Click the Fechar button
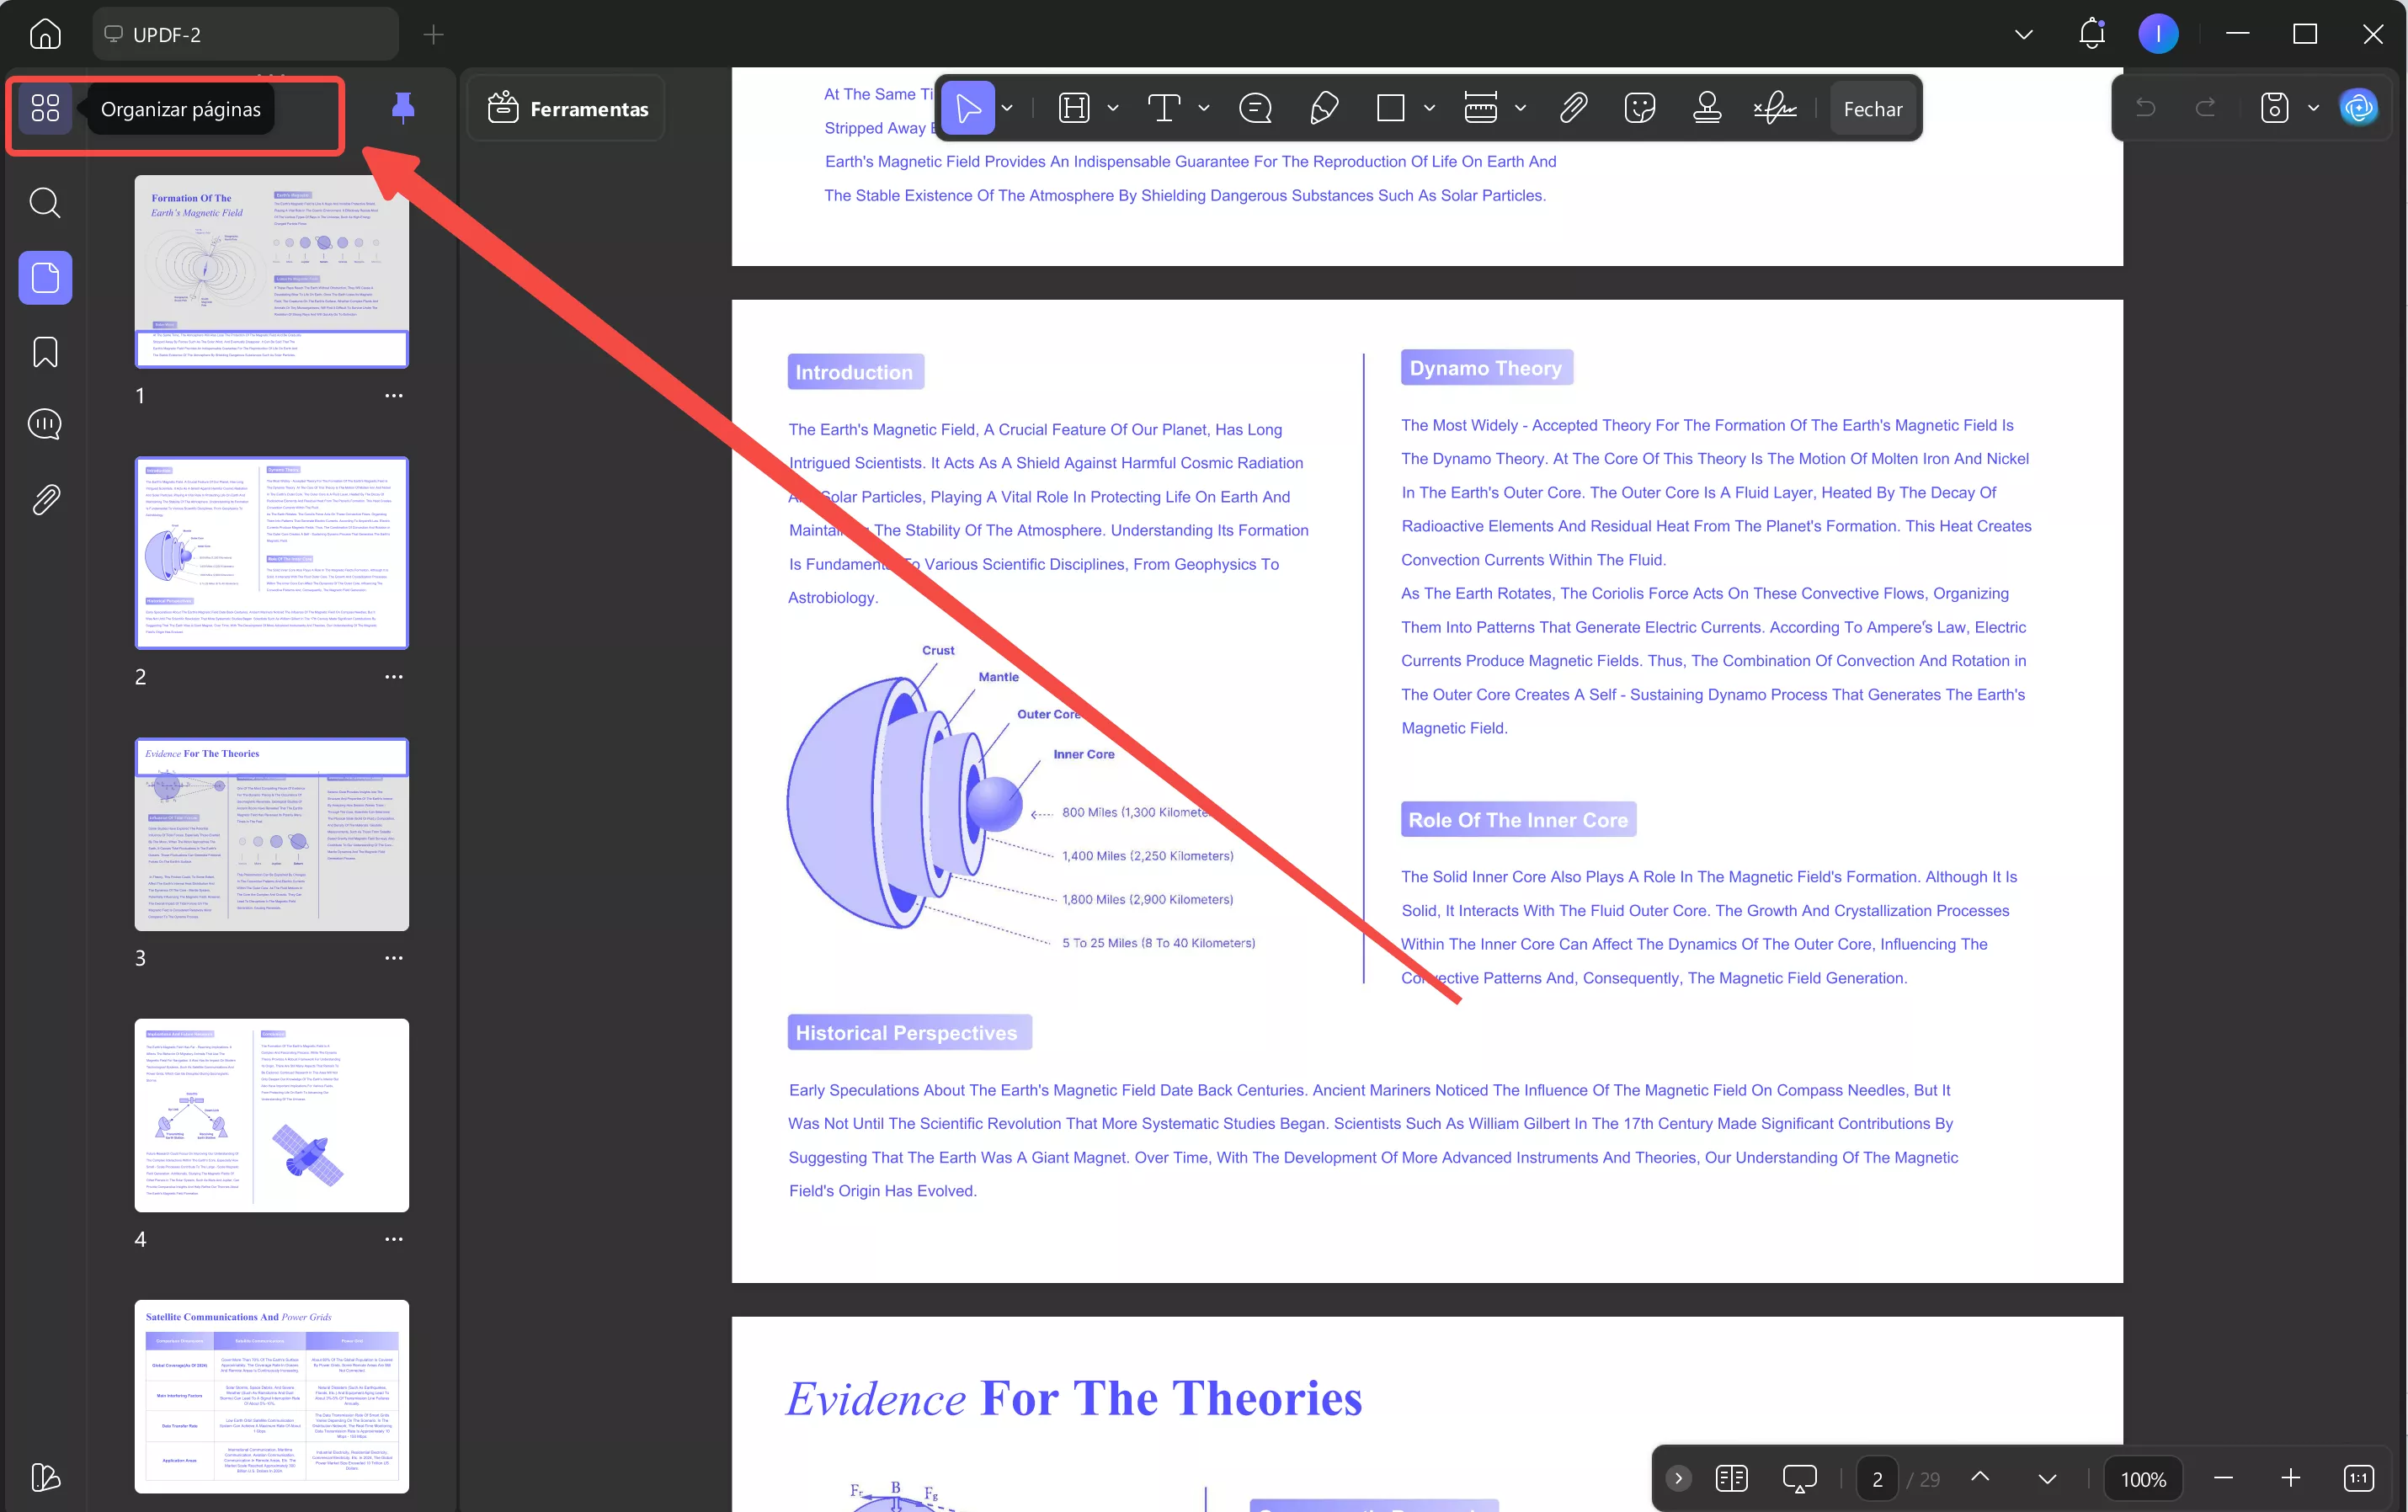 [1872, 109]
